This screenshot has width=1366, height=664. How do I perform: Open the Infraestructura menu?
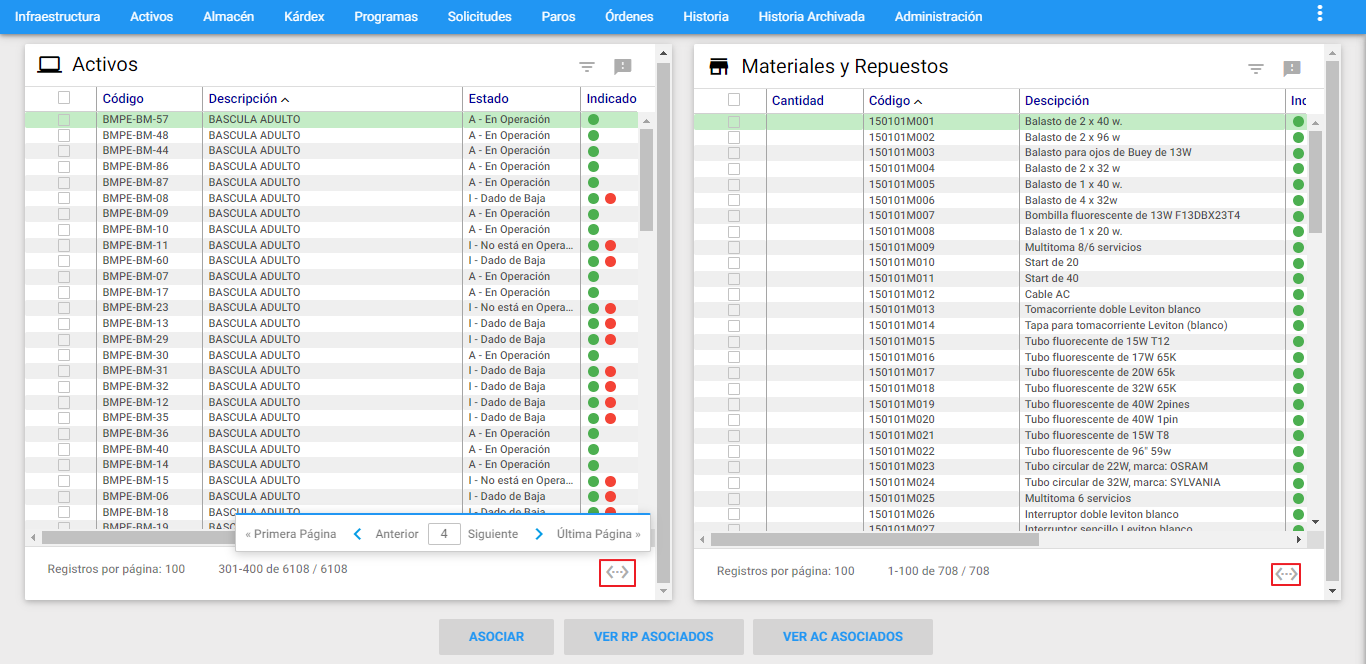pyautogui.click(x=57, y=17)
